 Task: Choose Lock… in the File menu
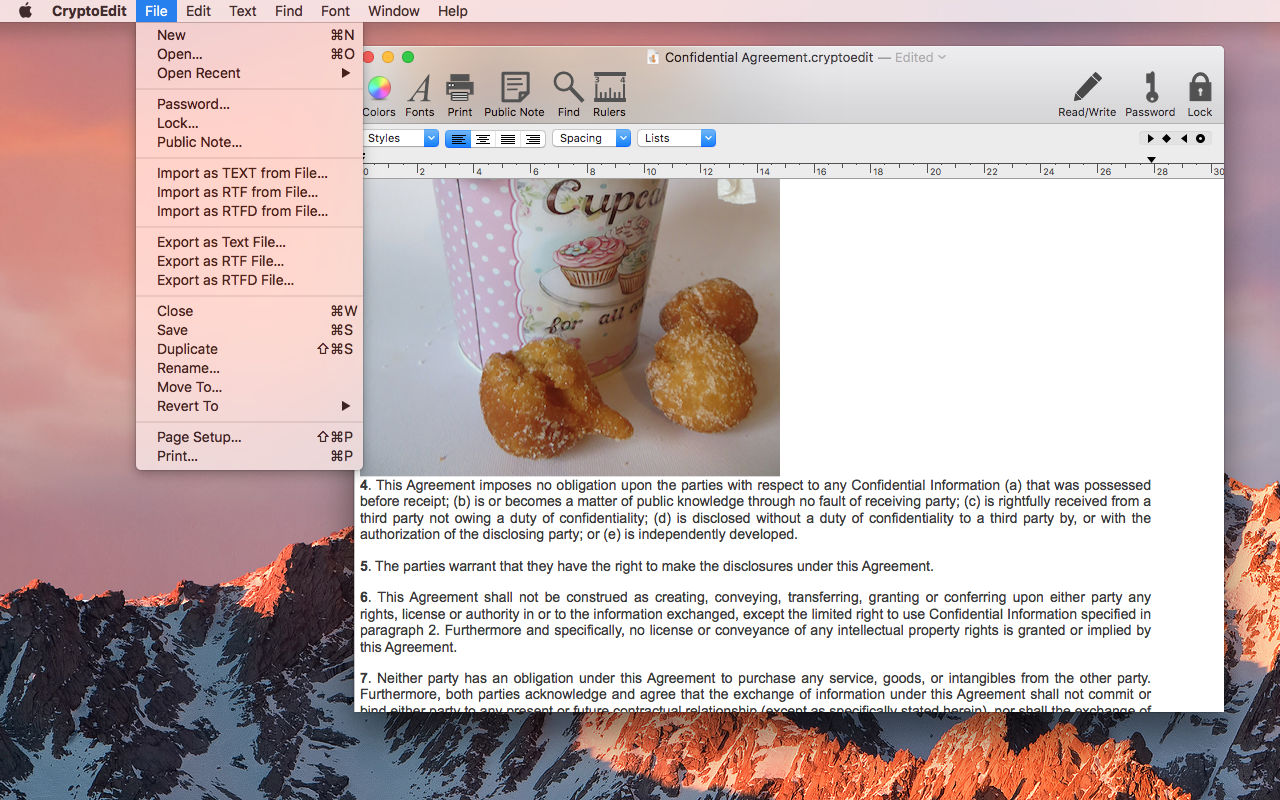249,123
